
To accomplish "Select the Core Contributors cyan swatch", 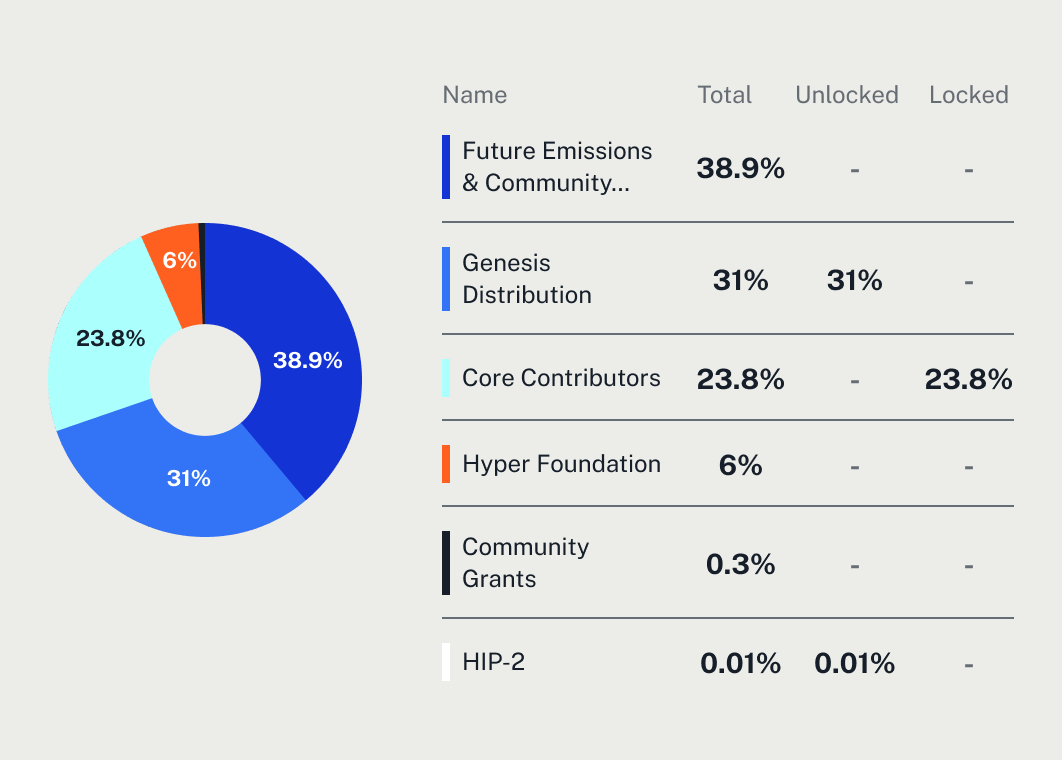I will [x=446, y=378].
